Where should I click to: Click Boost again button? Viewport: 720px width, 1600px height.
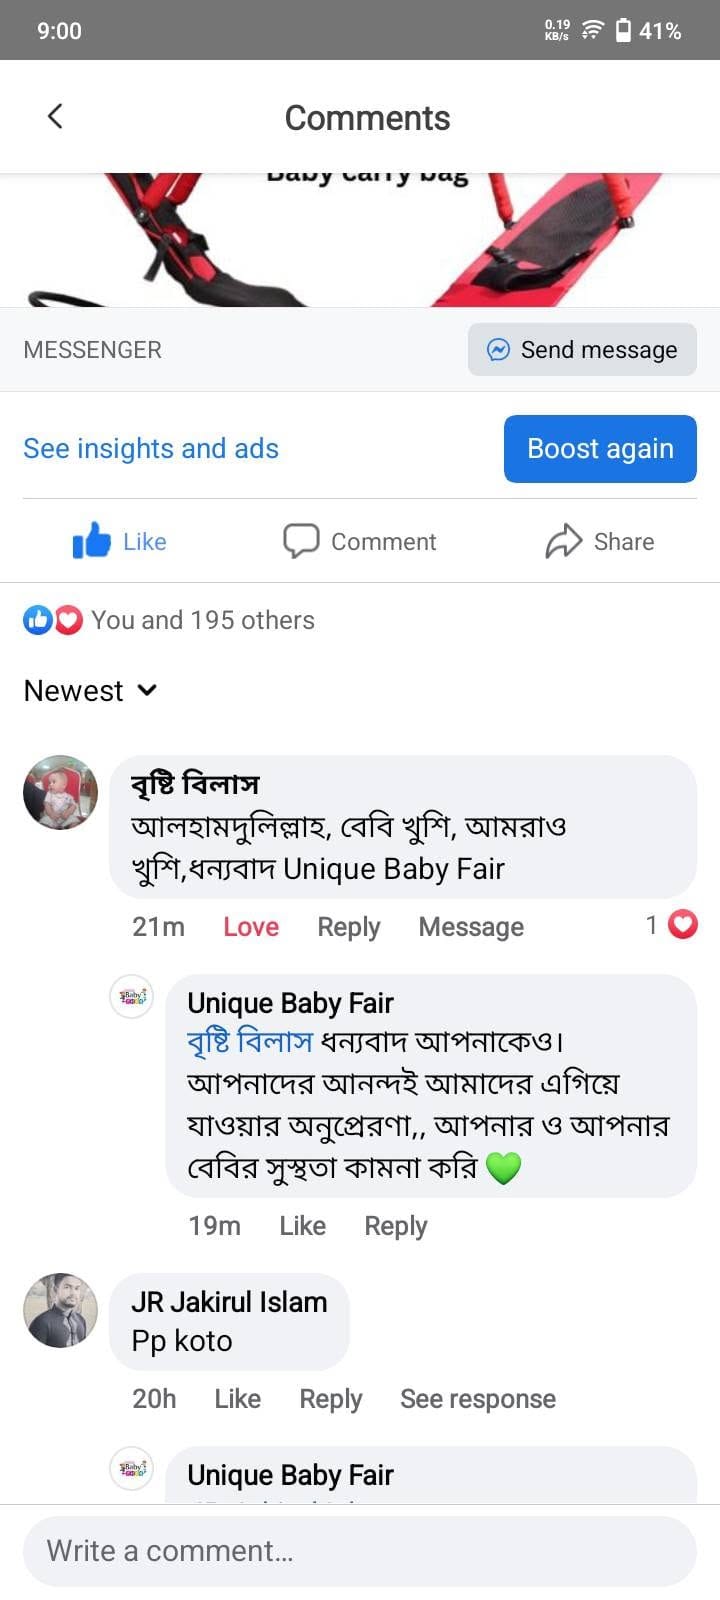point(600,449)
